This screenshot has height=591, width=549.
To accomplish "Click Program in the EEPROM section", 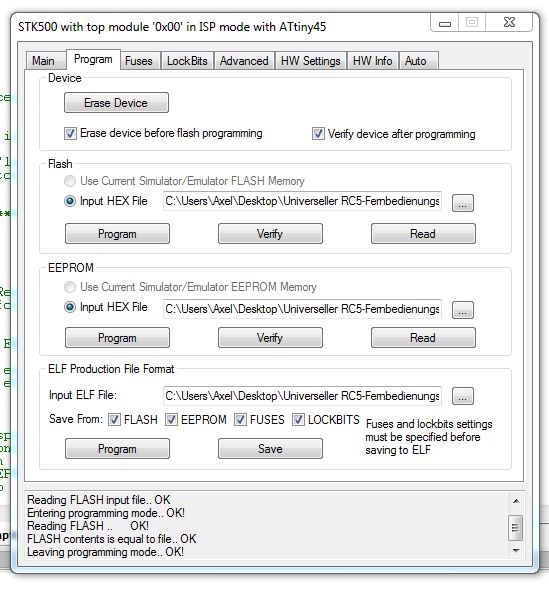I will [x=117, y=338].
